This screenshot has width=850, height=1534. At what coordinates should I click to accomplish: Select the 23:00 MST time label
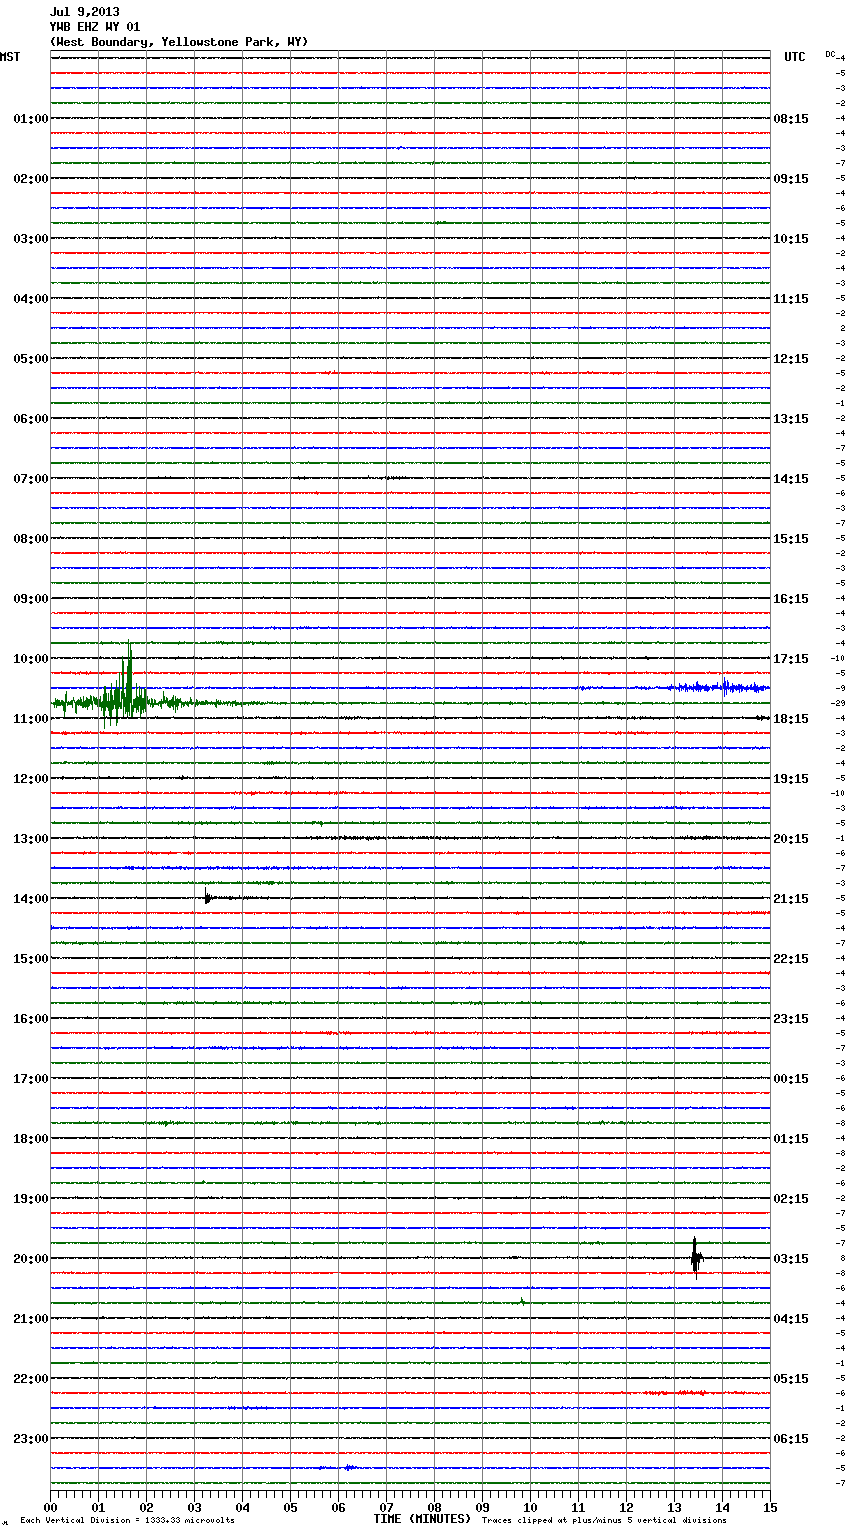[x=30, y=1439]
